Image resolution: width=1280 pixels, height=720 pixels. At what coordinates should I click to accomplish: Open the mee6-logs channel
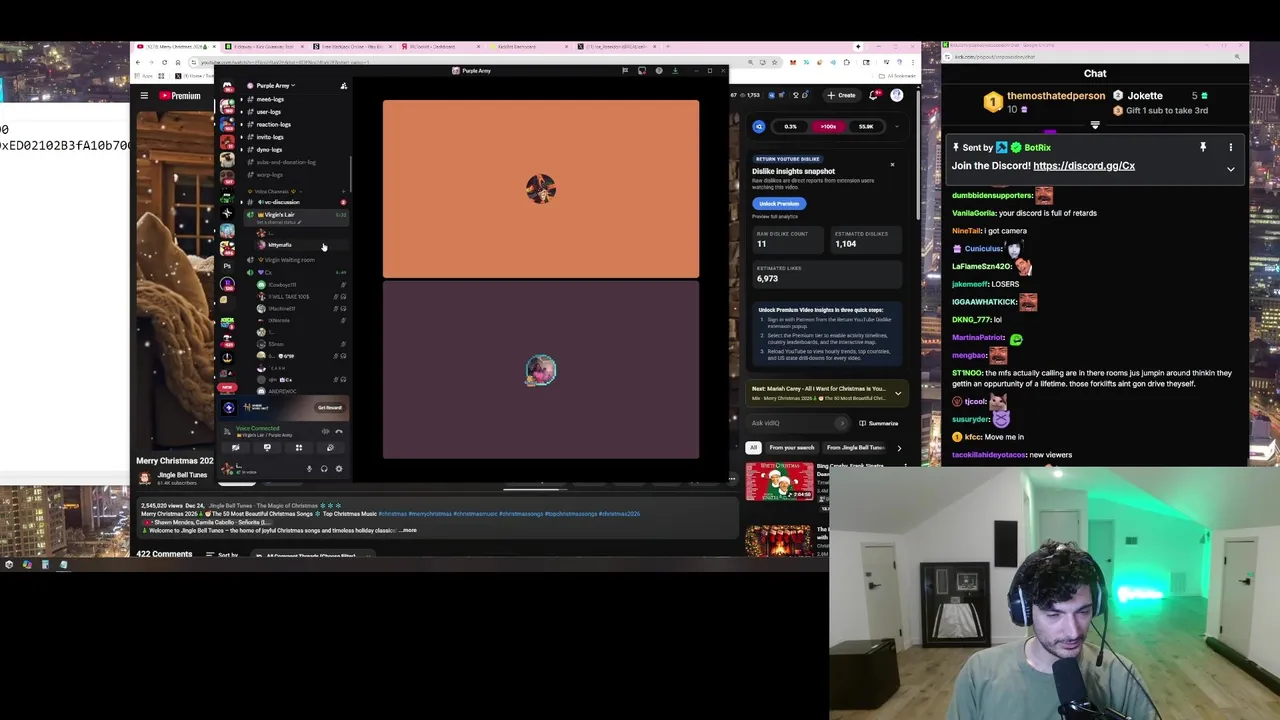270,99
